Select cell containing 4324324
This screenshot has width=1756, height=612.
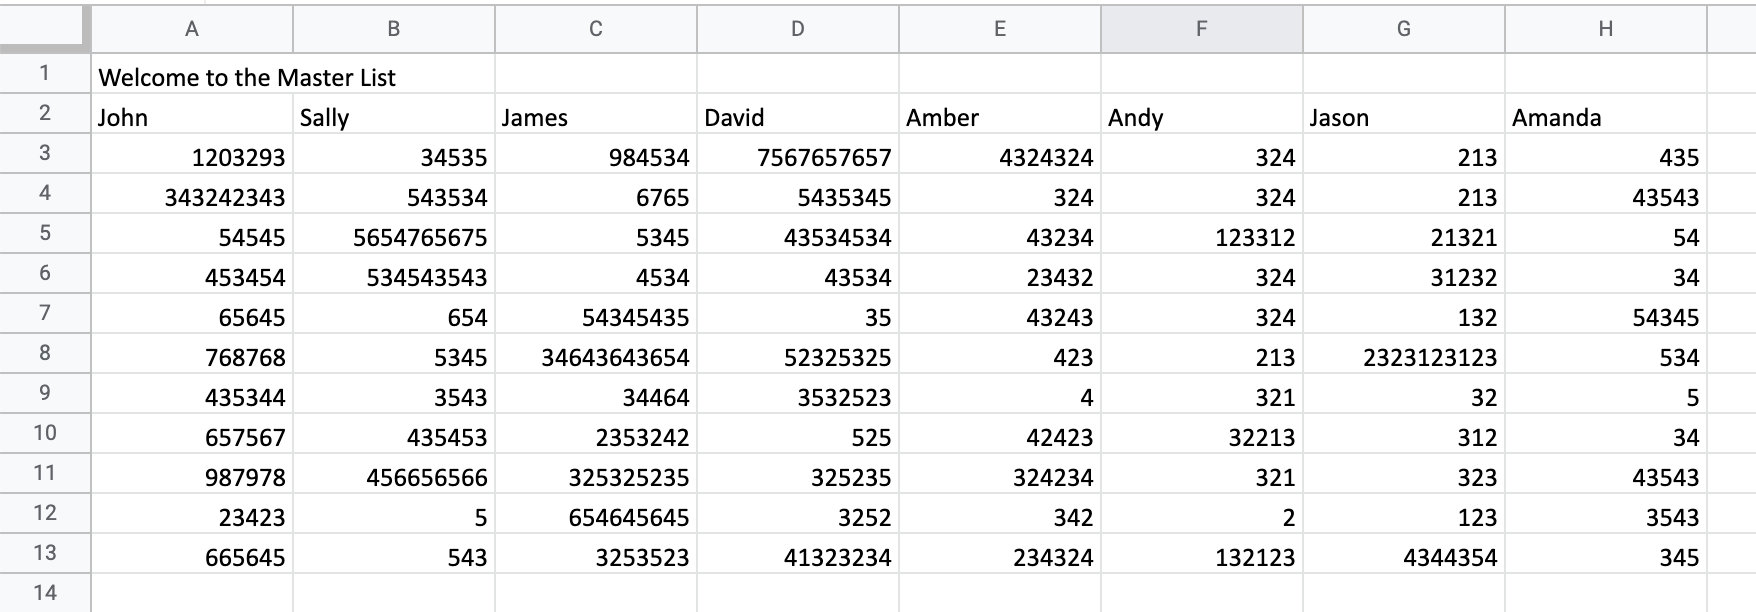click(1000, 154)
